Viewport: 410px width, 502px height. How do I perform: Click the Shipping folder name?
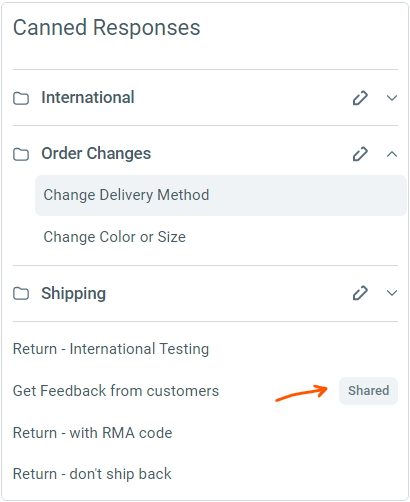point(73,294)
